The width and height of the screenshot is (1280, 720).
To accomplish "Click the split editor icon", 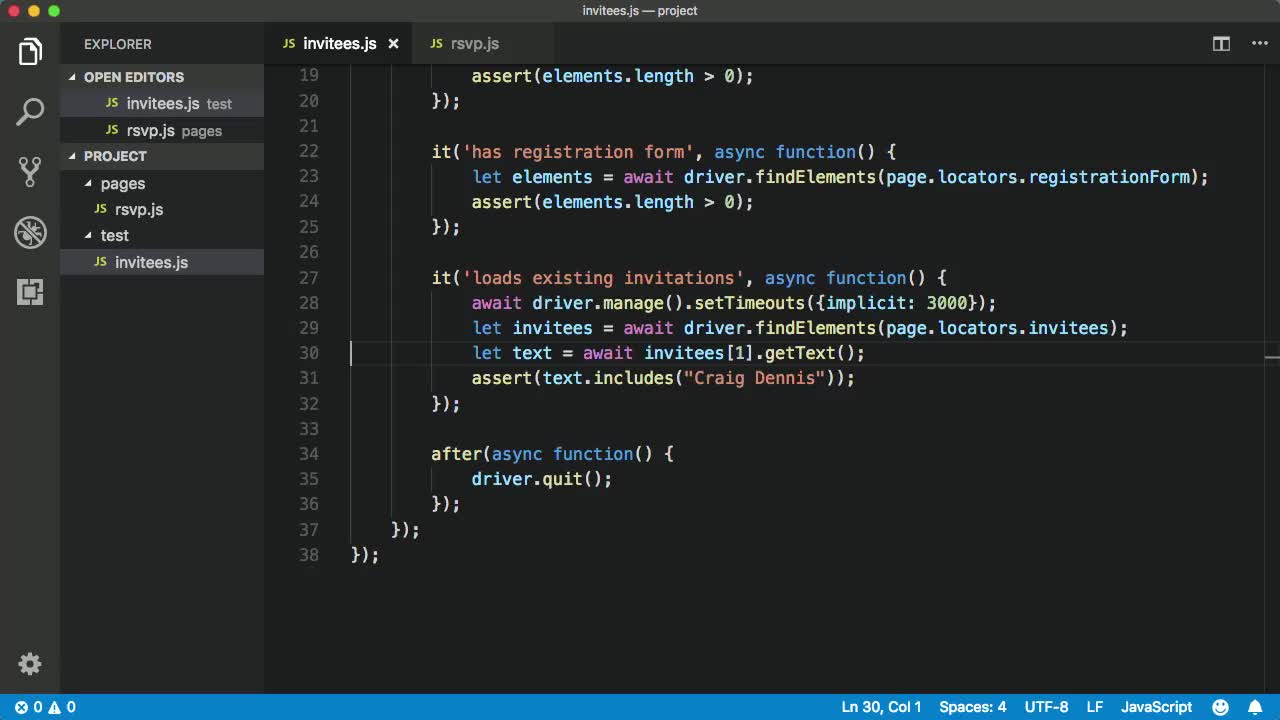I will point(1221,44).
